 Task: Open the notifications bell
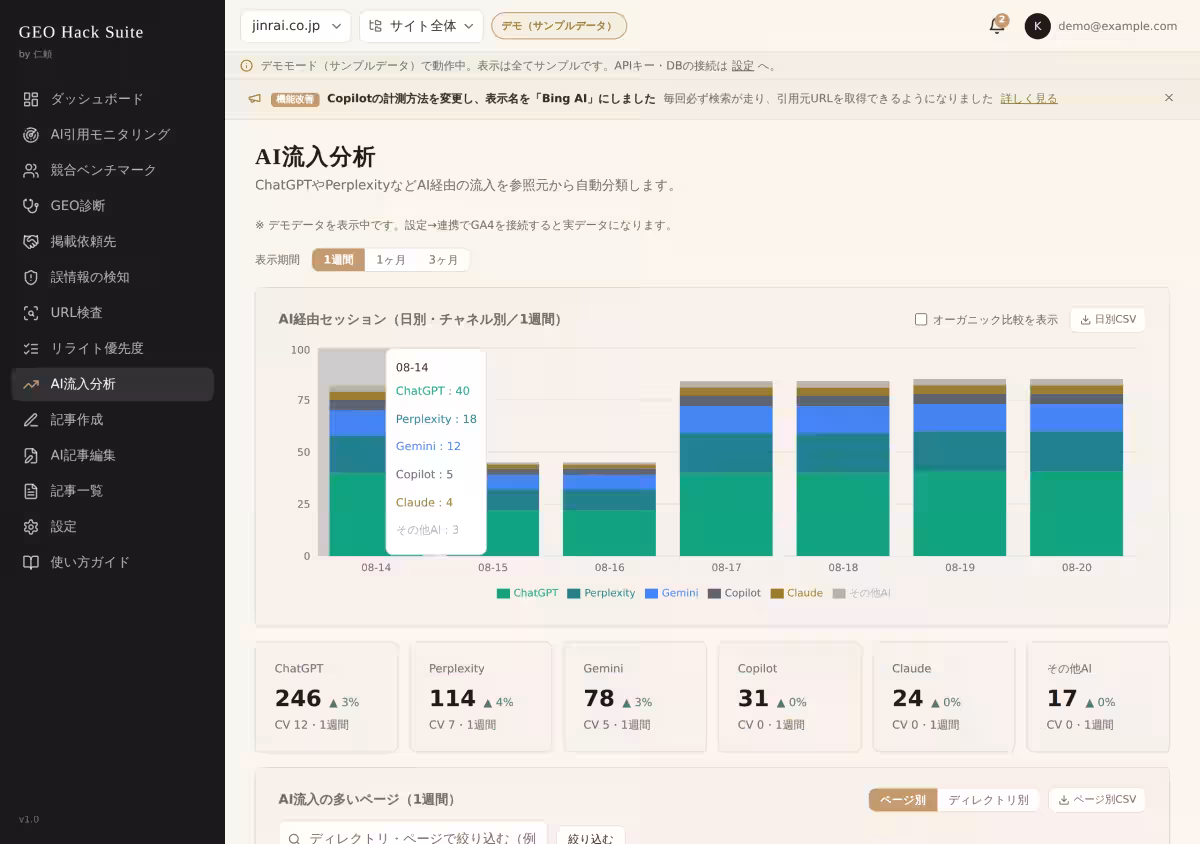pos(996,26)
